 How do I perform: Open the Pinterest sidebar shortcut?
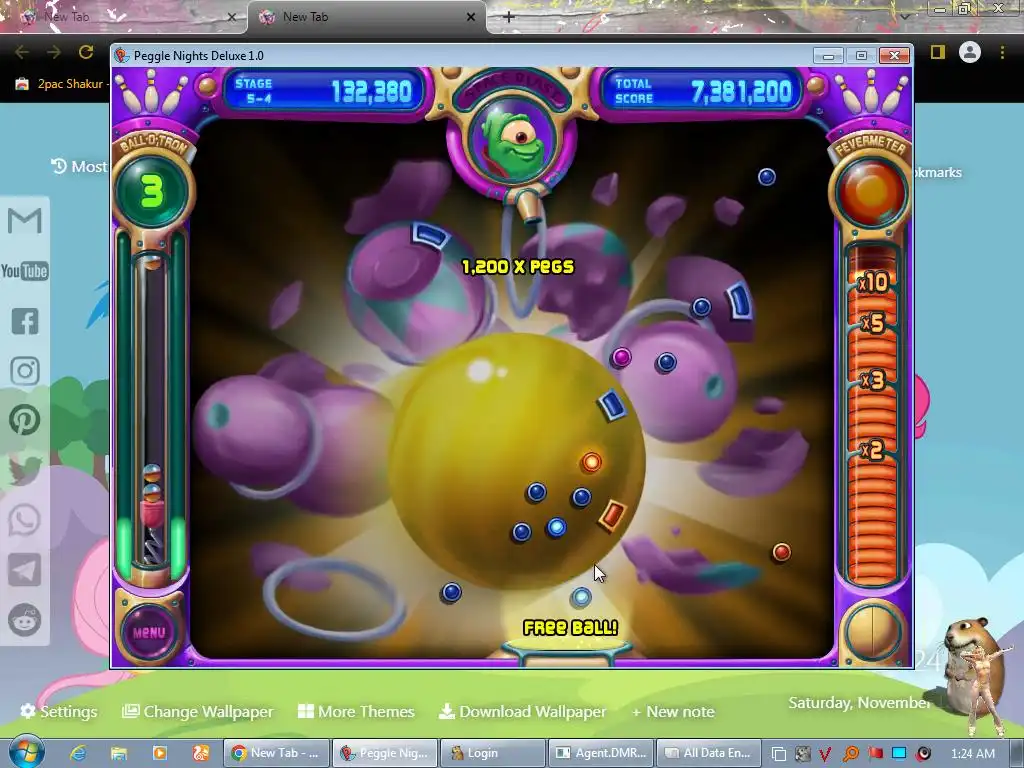pyautogui.click(x=25, y=420)
